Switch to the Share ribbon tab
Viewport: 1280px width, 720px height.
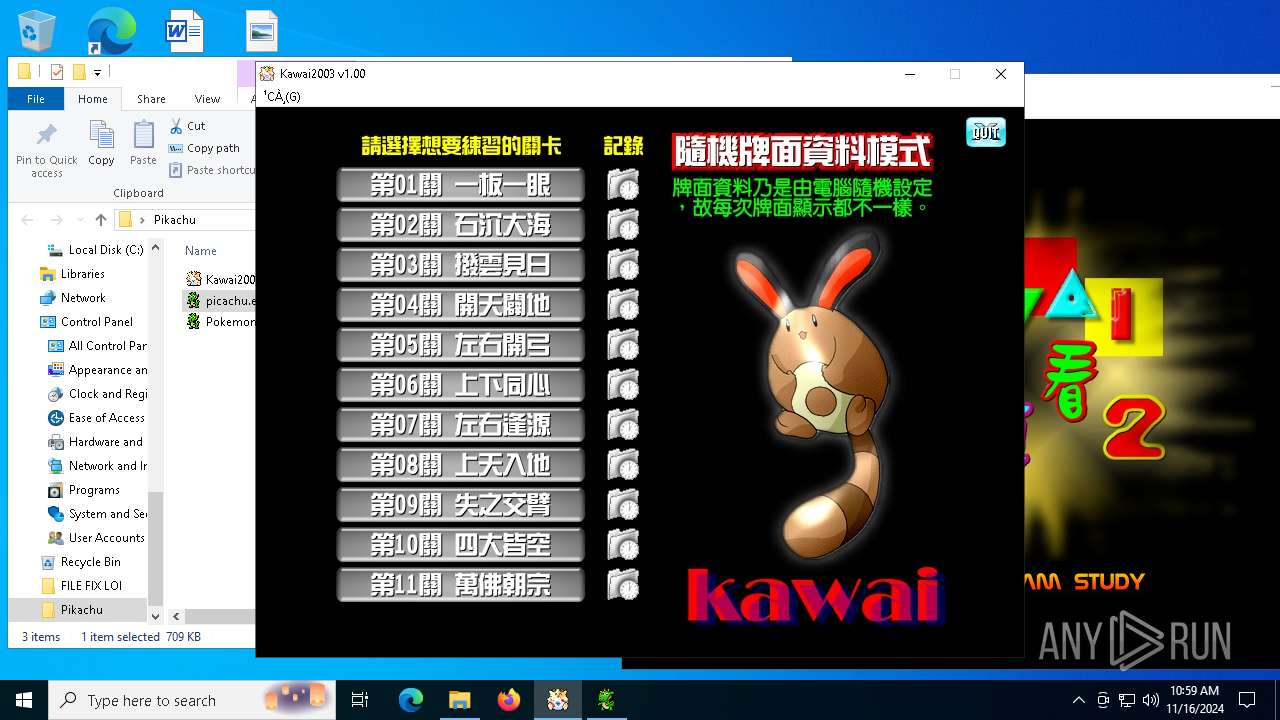151,99
